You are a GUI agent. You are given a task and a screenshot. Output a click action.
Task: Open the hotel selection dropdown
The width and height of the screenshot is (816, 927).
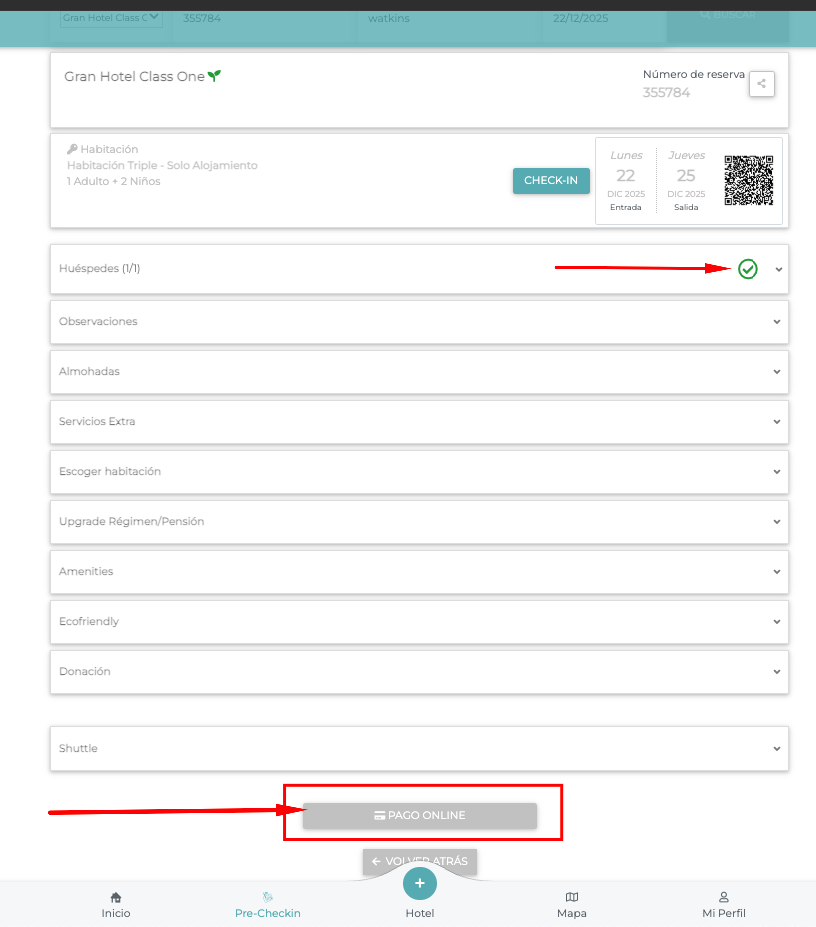(111, 17)
